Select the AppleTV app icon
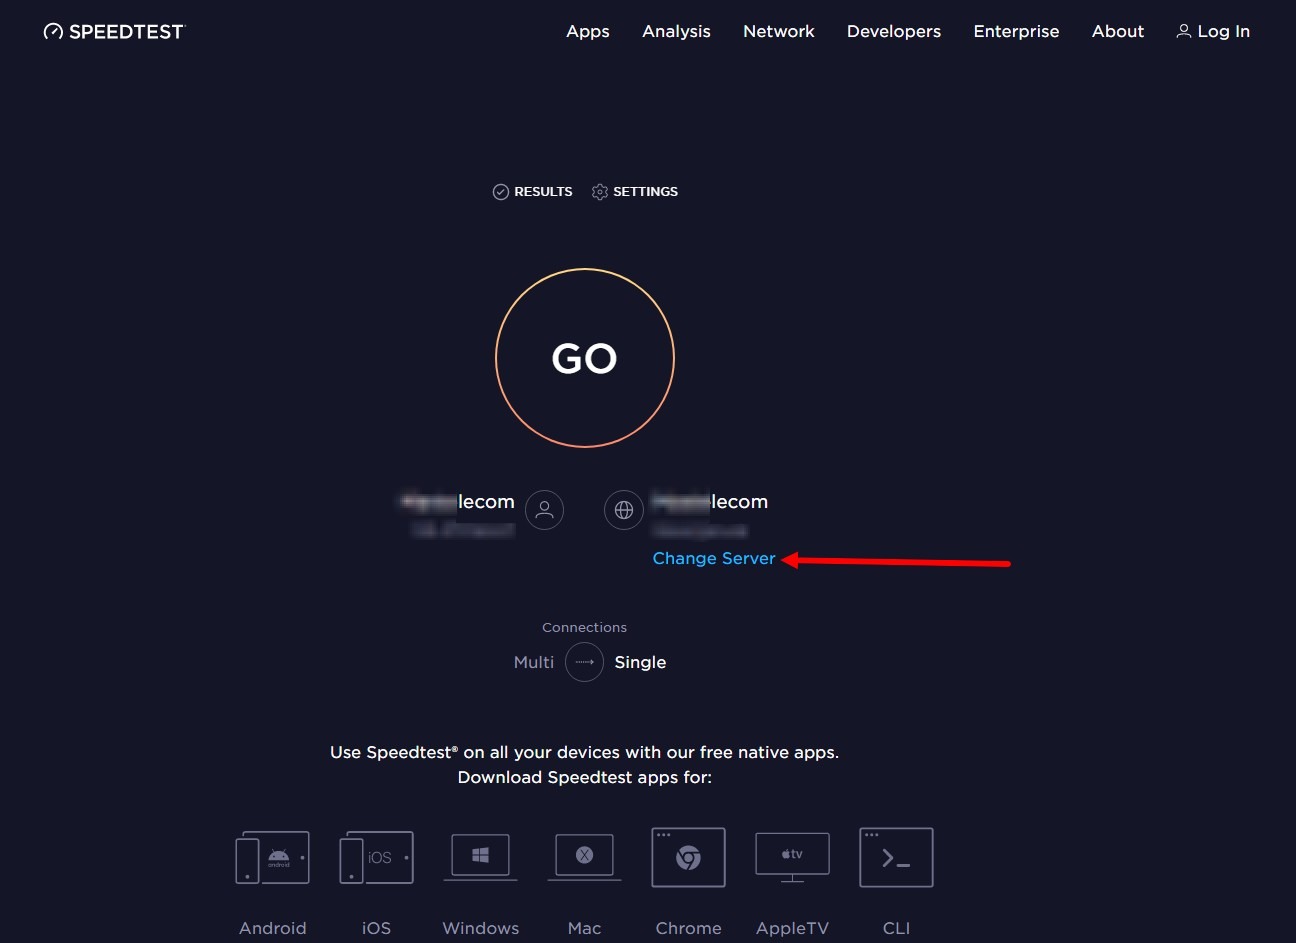 point(792,857)
